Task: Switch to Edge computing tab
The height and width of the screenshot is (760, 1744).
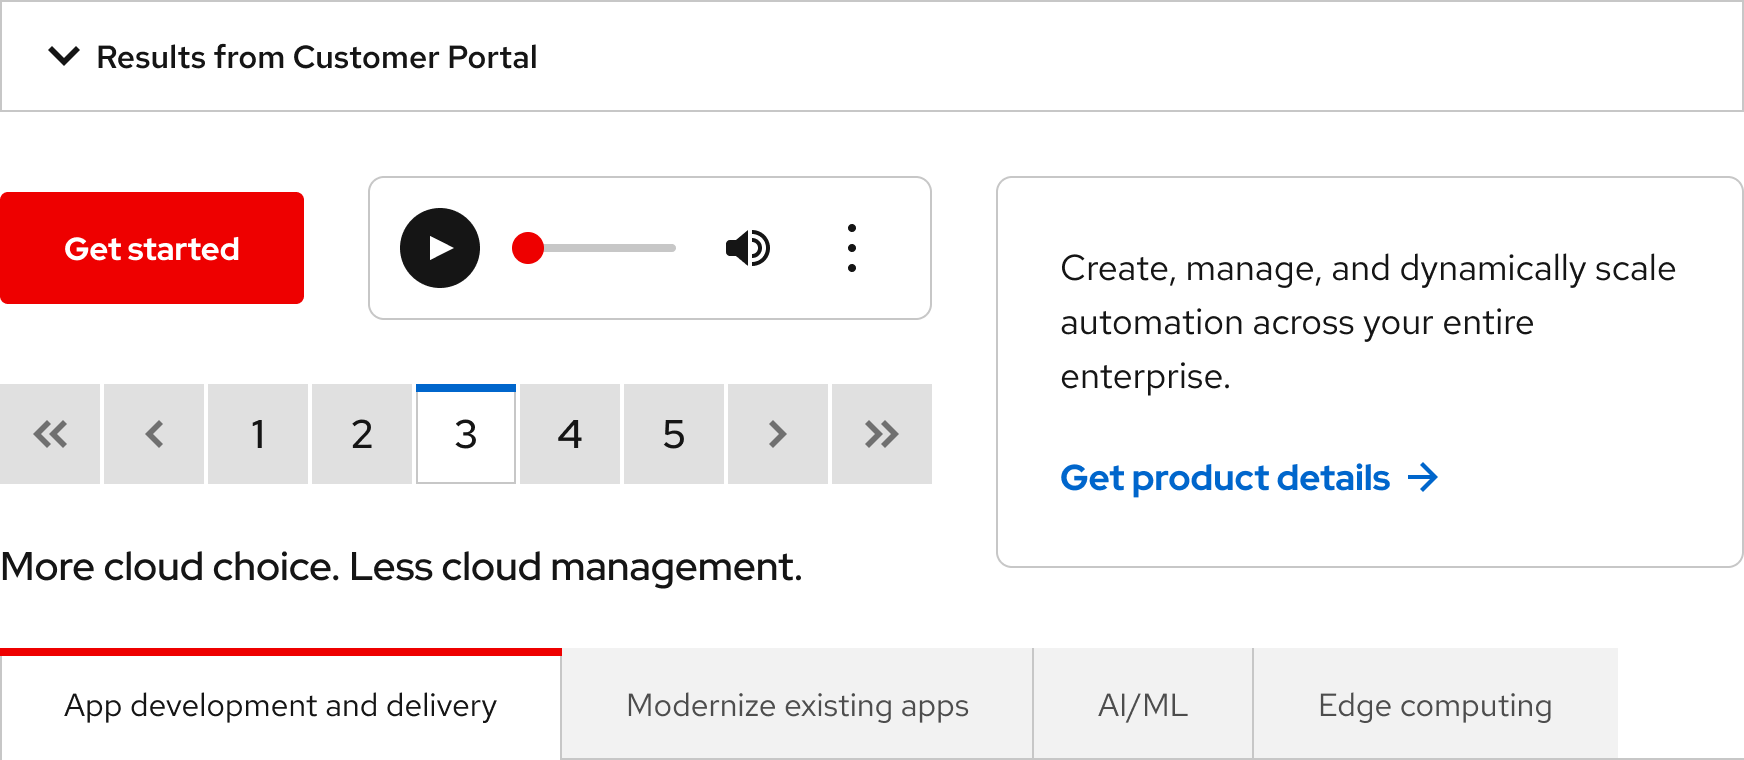Action: [1435, 704]
